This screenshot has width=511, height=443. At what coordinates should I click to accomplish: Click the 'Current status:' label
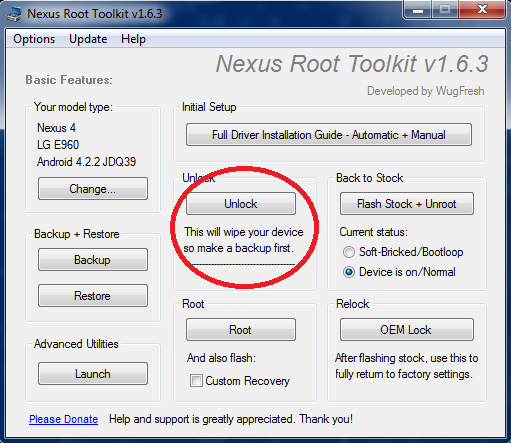(x=373, y=232)
